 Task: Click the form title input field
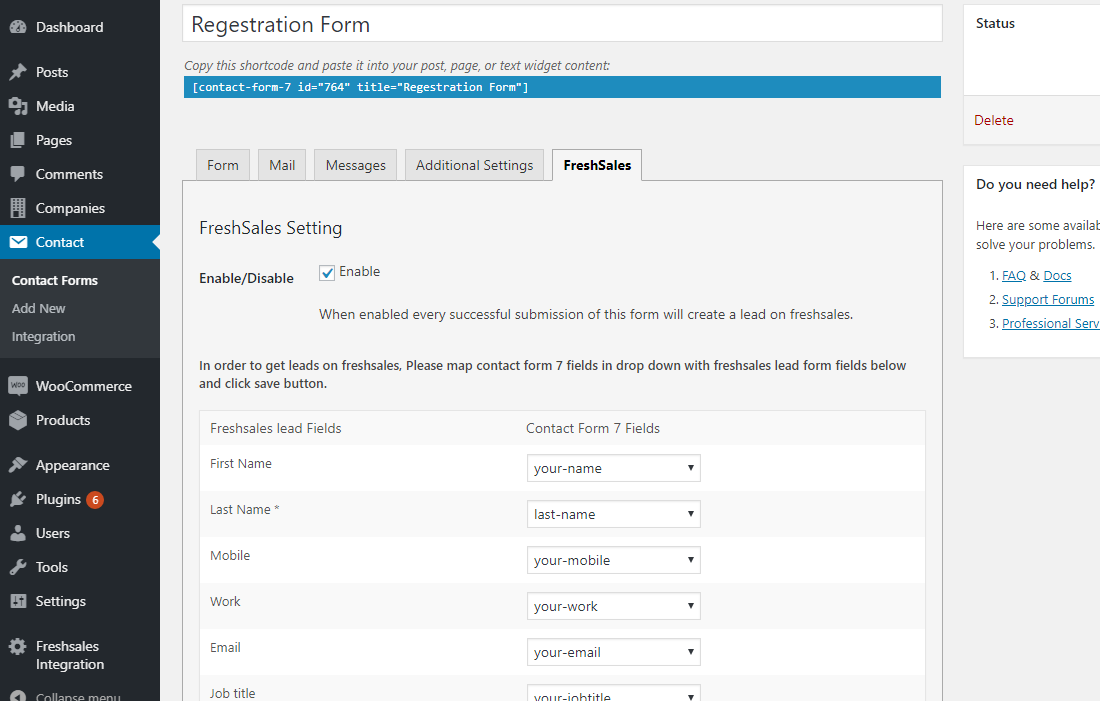pos(562,24)
